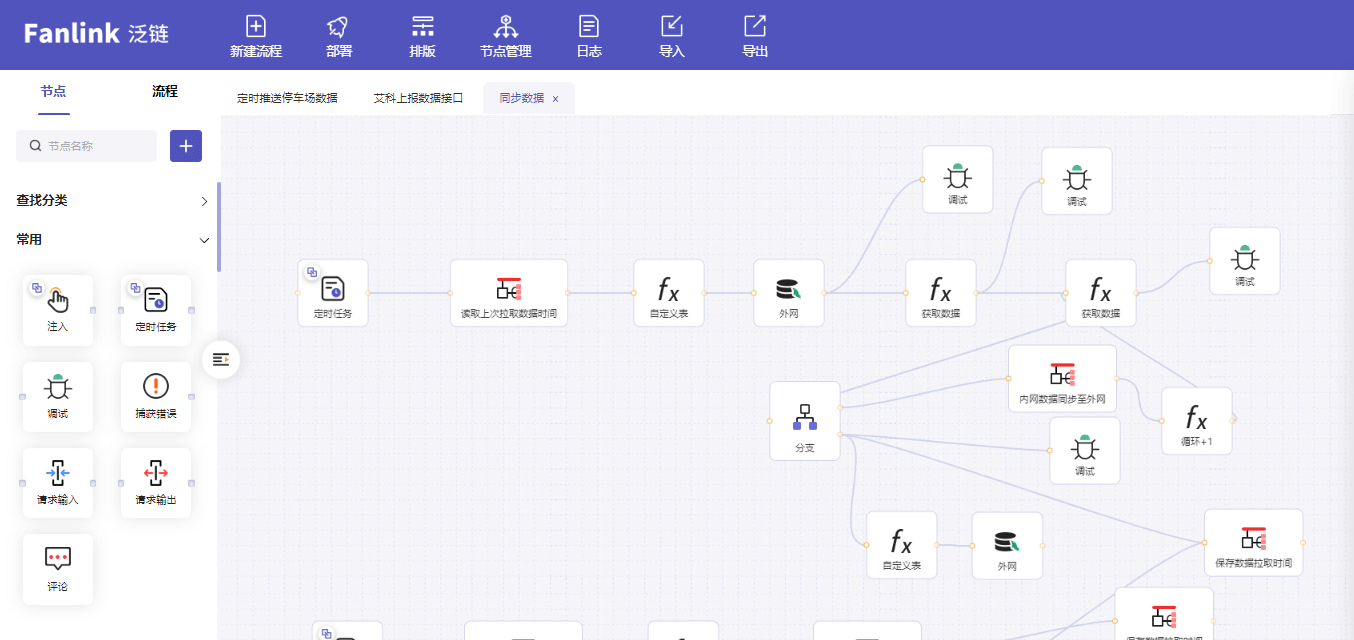Click the 新建流程 toolbar icon
1354x640 pixels.
click(256, 28)
